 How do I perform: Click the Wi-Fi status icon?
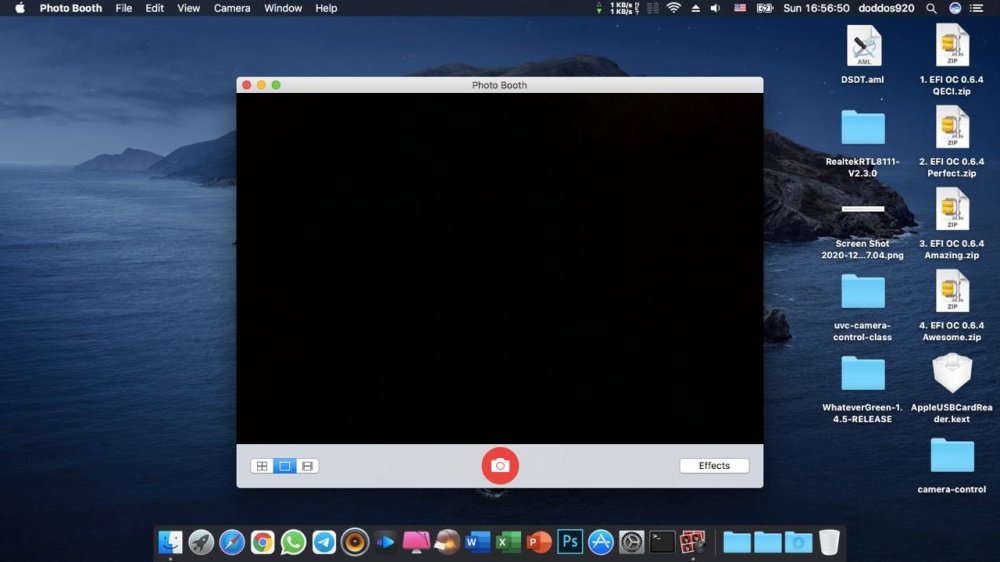[673, 8]
